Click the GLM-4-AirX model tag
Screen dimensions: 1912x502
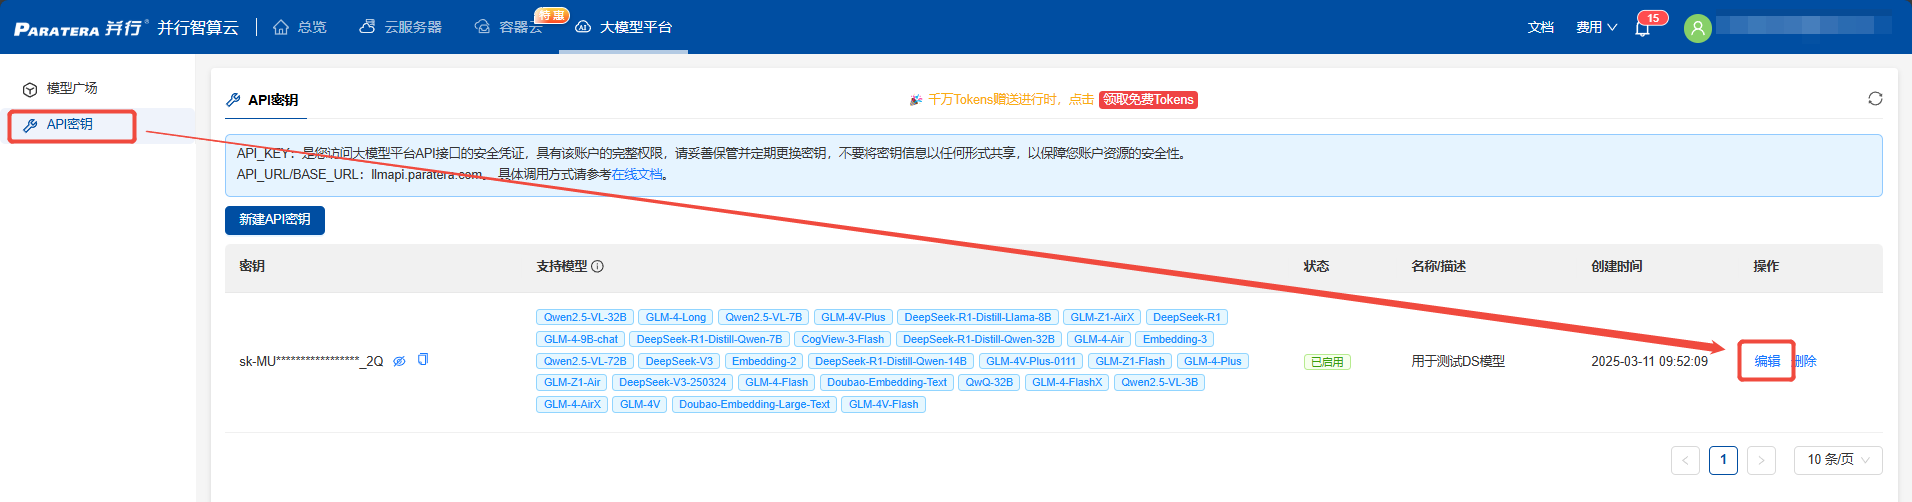pyautogui.click(x=572, y=405)
